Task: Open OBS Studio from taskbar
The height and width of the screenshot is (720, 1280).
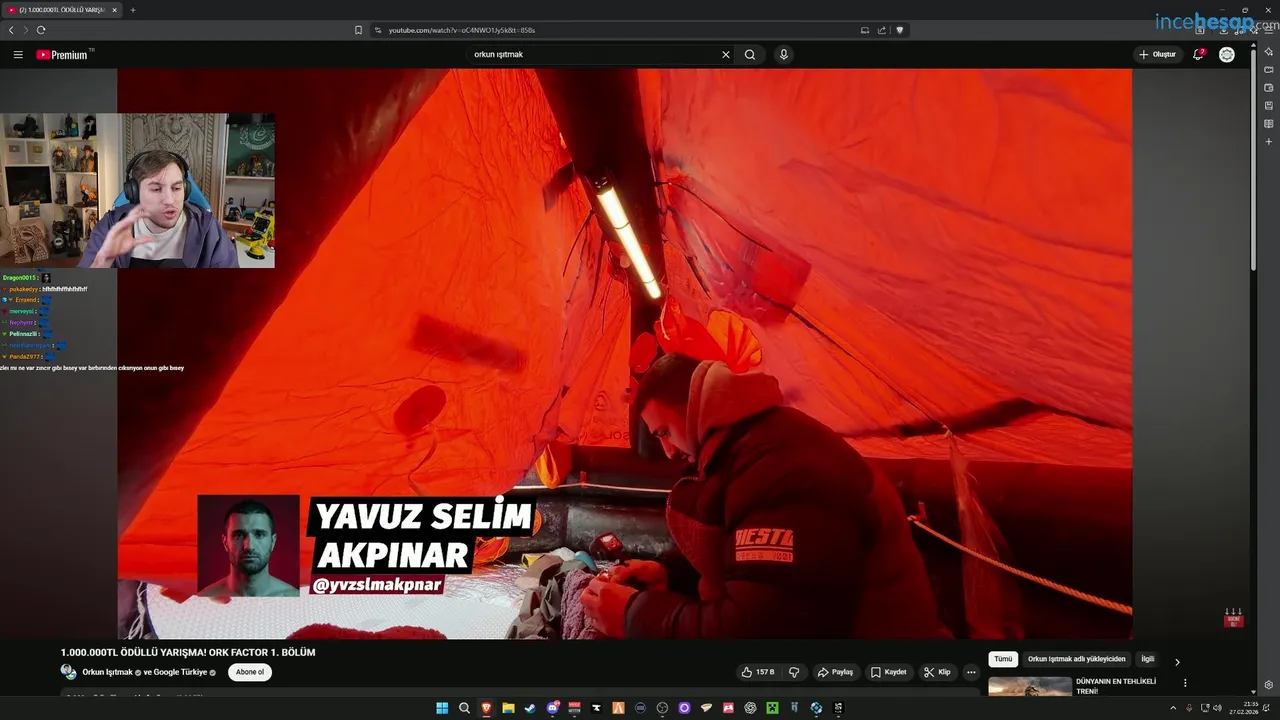Action: point(662,708)
